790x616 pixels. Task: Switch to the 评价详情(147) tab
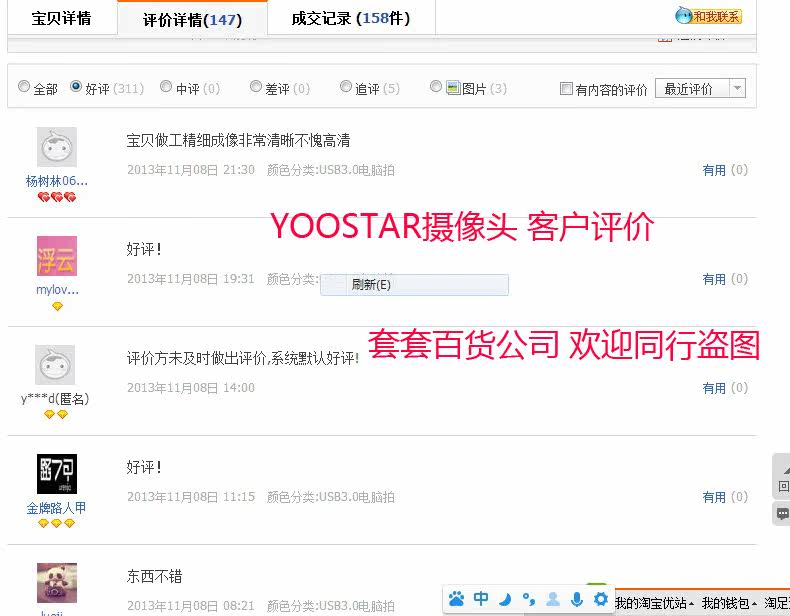click(192, 20)
